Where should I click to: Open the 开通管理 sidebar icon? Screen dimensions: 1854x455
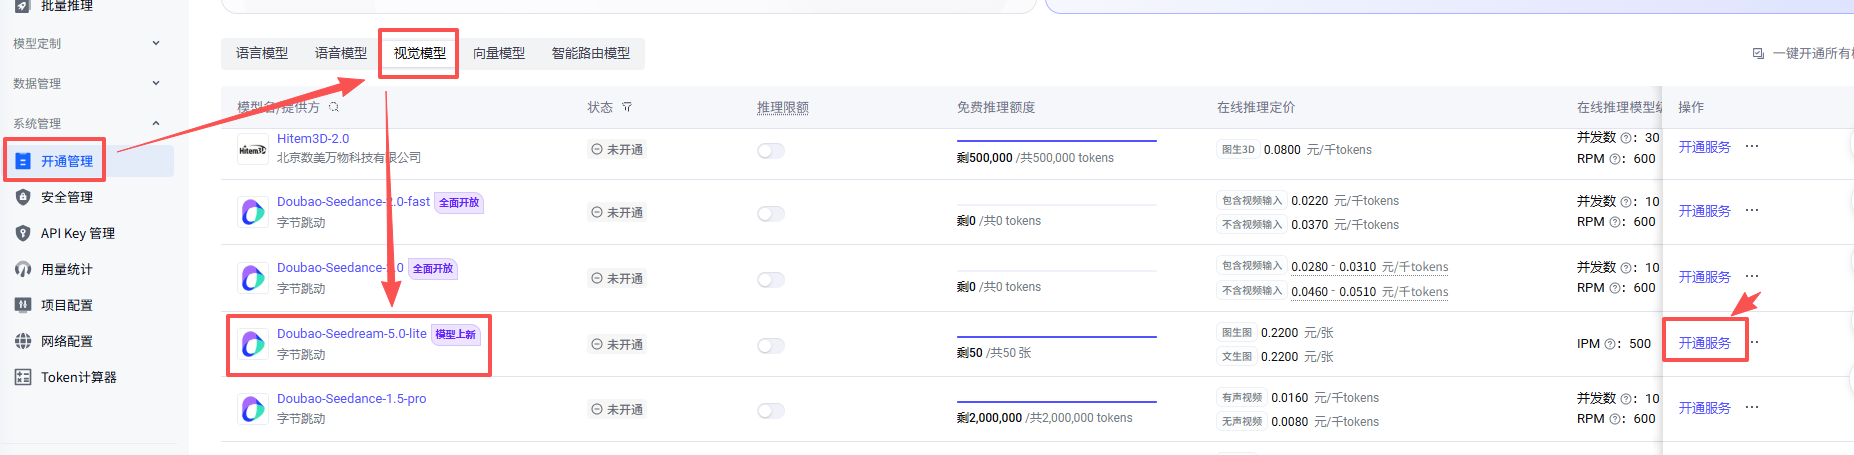(23, 161)
